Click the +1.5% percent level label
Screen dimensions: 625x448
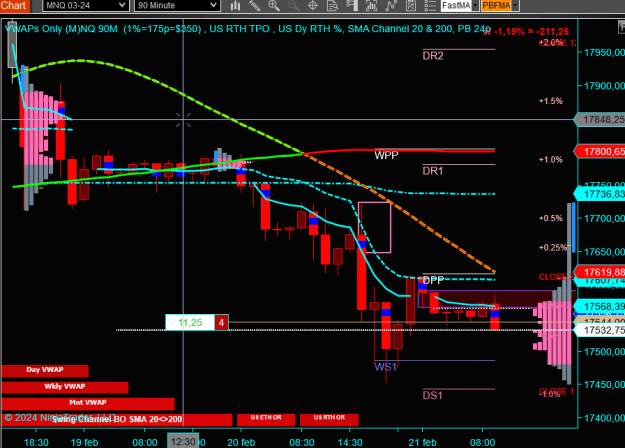point(551,101)
